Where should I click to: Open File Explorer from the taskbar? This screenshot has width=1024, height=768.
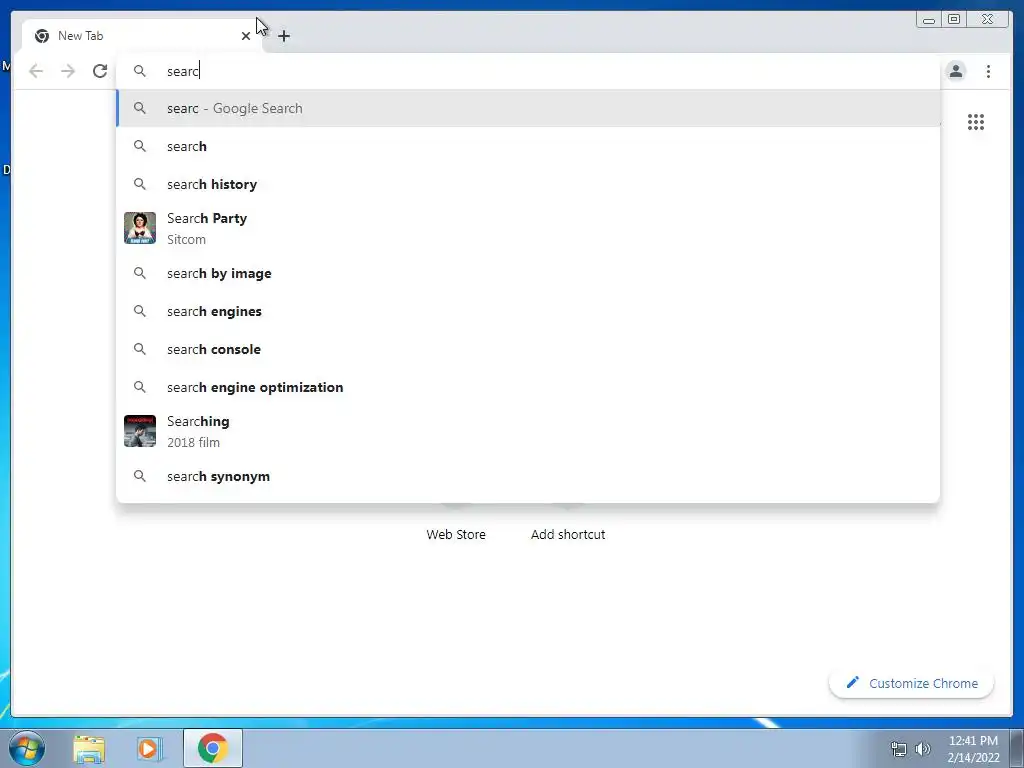tap(89, 748)
